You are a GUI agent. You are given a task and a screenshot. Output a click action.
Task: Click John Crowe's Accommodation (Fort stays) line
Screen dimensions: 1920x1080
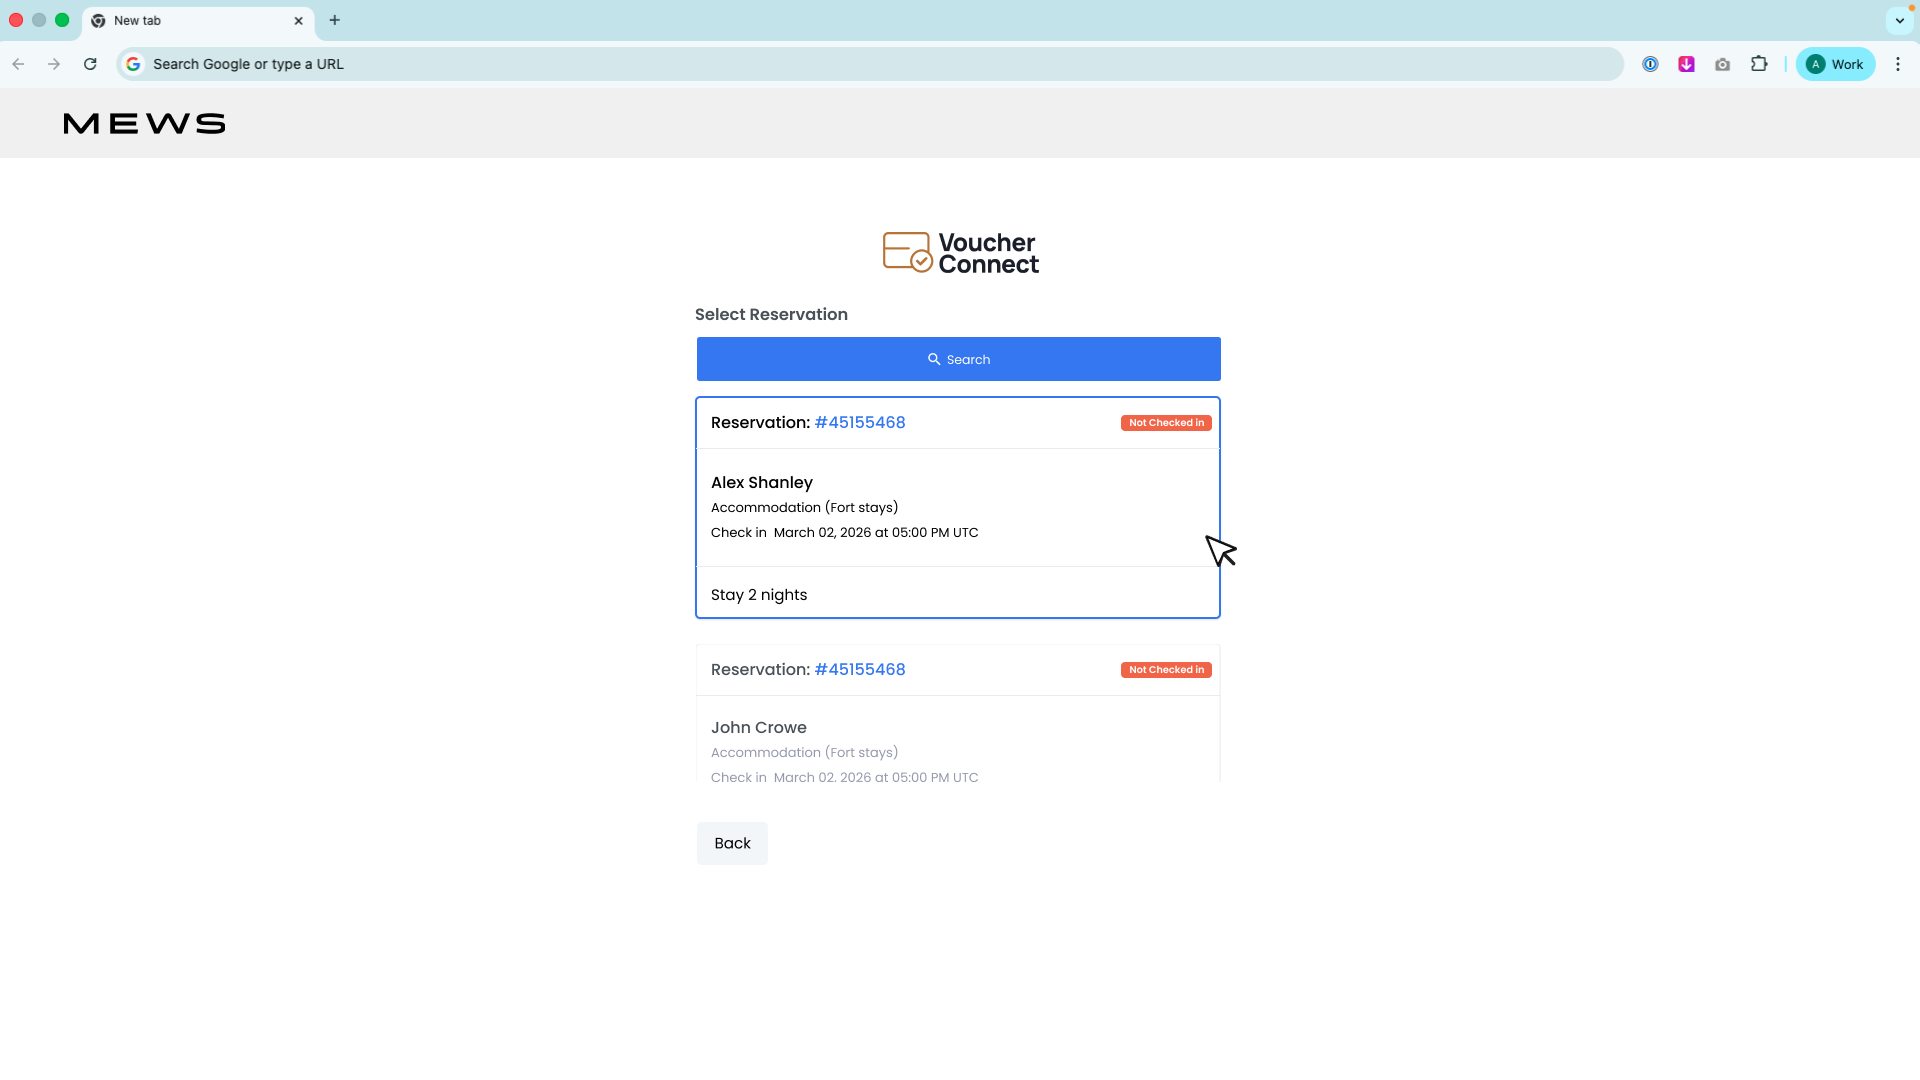(x=805, y=752)
